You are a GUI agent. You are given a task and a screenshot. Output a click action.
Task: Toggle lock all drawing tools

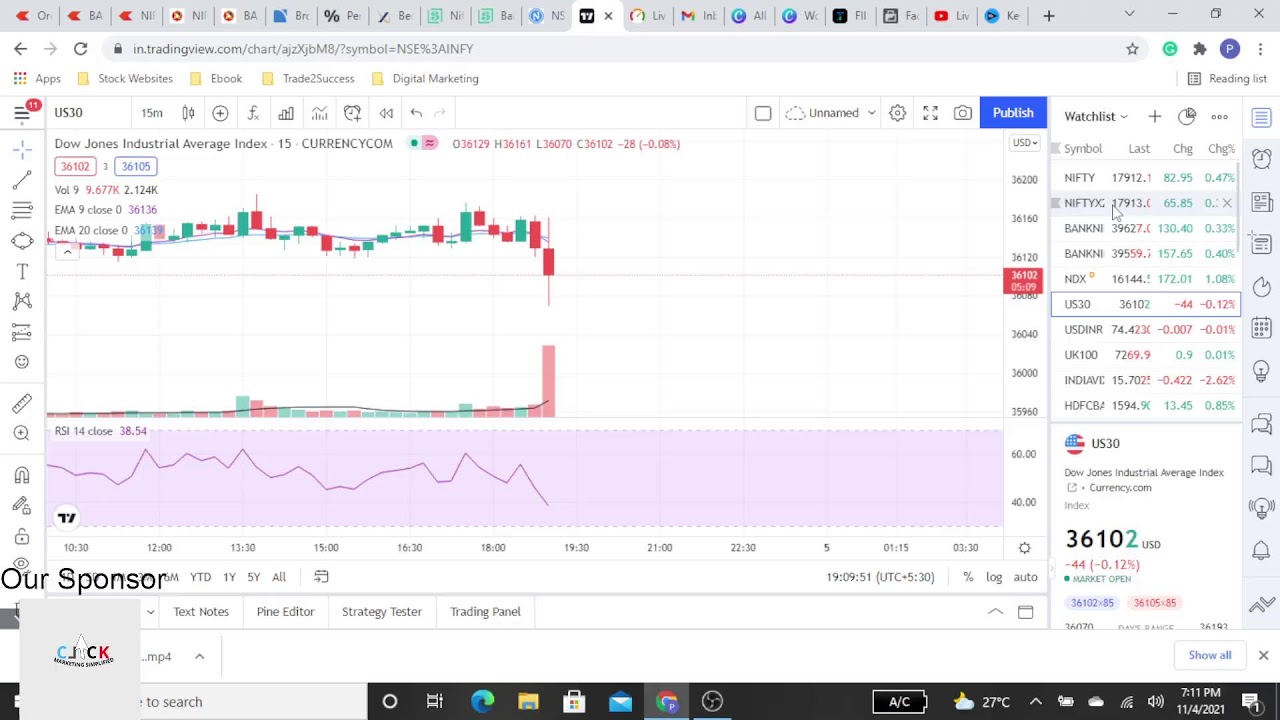[x=22, y=537]
